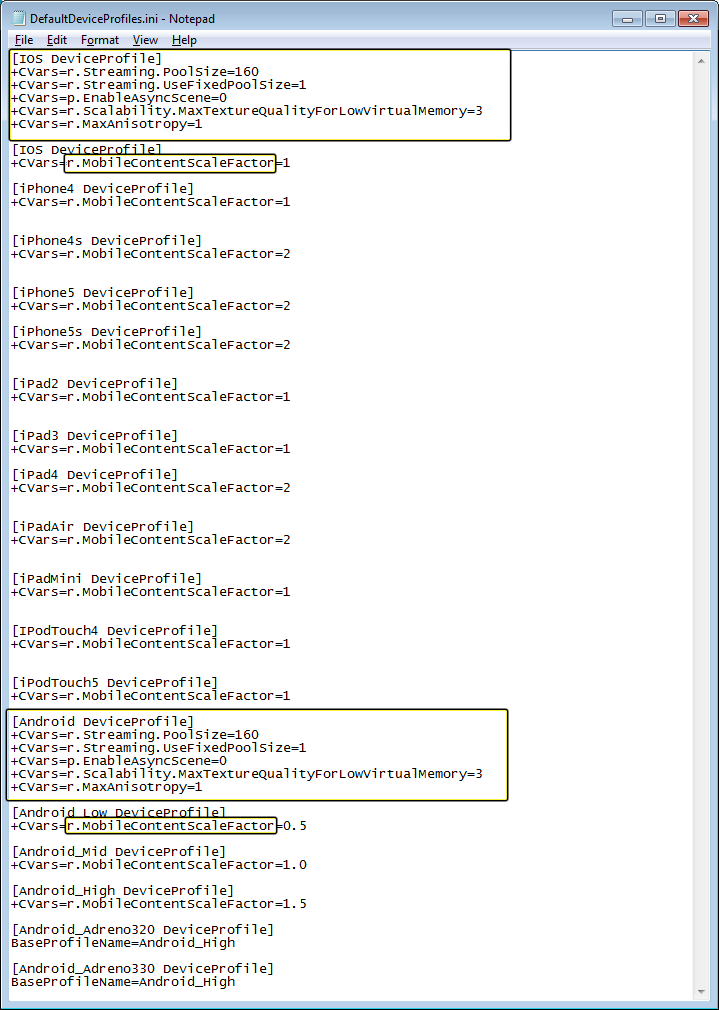The height and width of the screenshot is (1010, 719).
Task: Click the [iPad4 DeviceProfile] header line
Action: click(95, 475)
